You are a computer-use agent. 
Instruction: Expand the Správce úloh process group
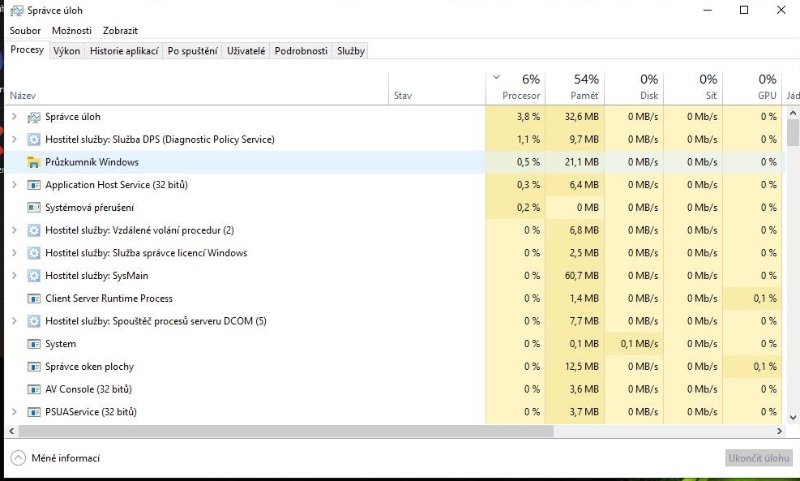click(14, 117)
